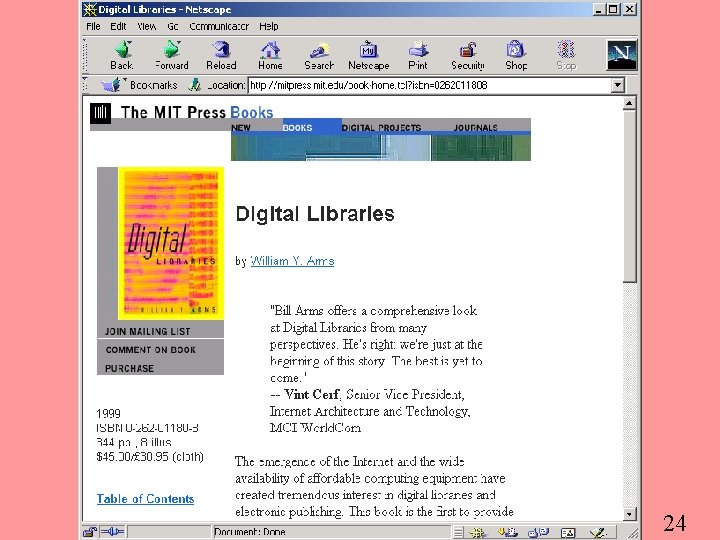Viewport: 720px width, 540px height.
Task: Open the Edit menu
Action: 118,26
